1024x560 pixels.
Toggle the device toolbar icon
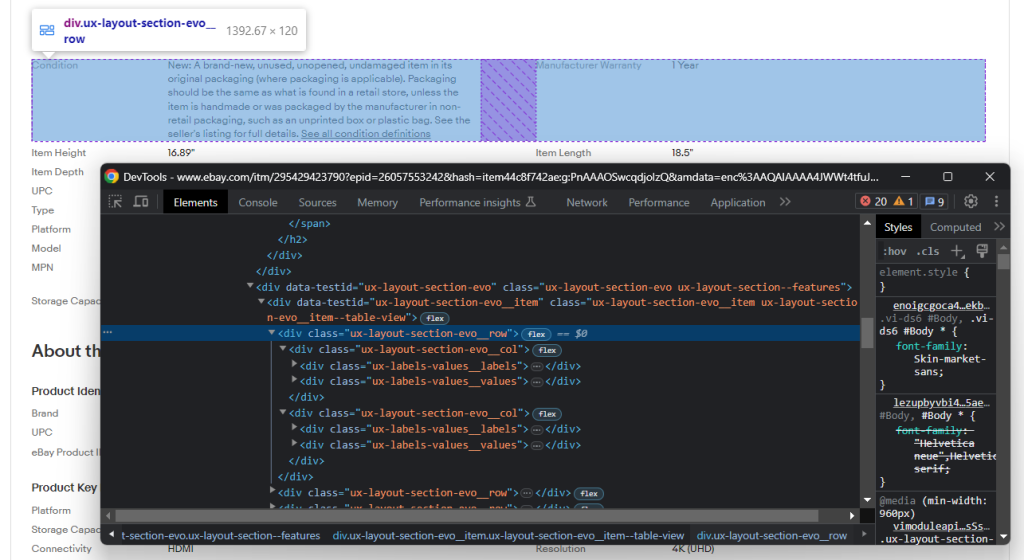point(141,202)
